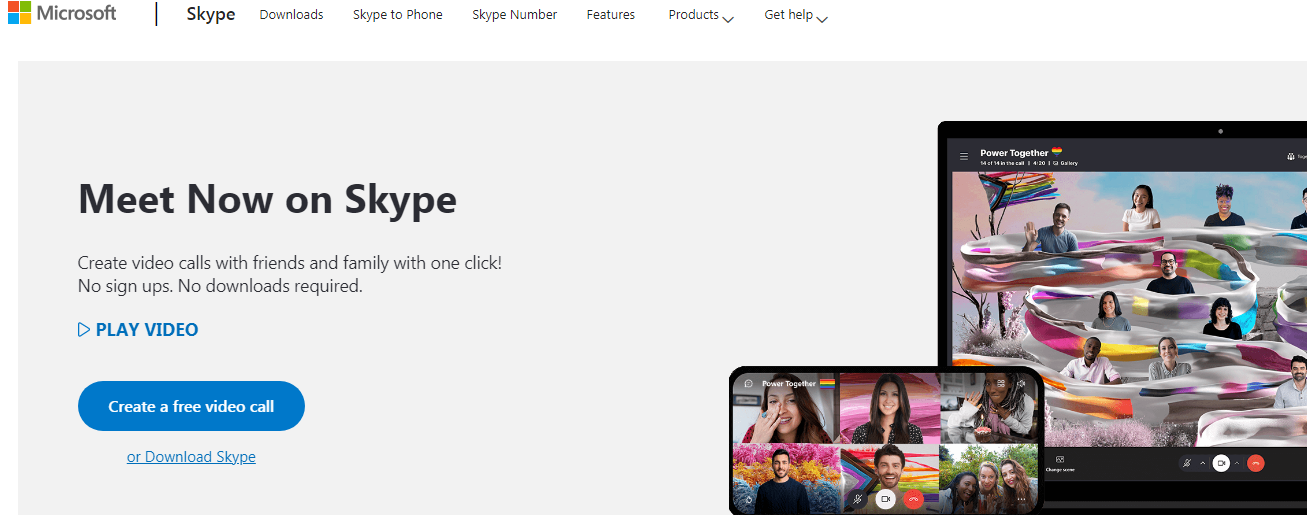The image size is (1307, 515).
Task: Click the Together mode icon at laptop top right
Action: point(1291,156)
